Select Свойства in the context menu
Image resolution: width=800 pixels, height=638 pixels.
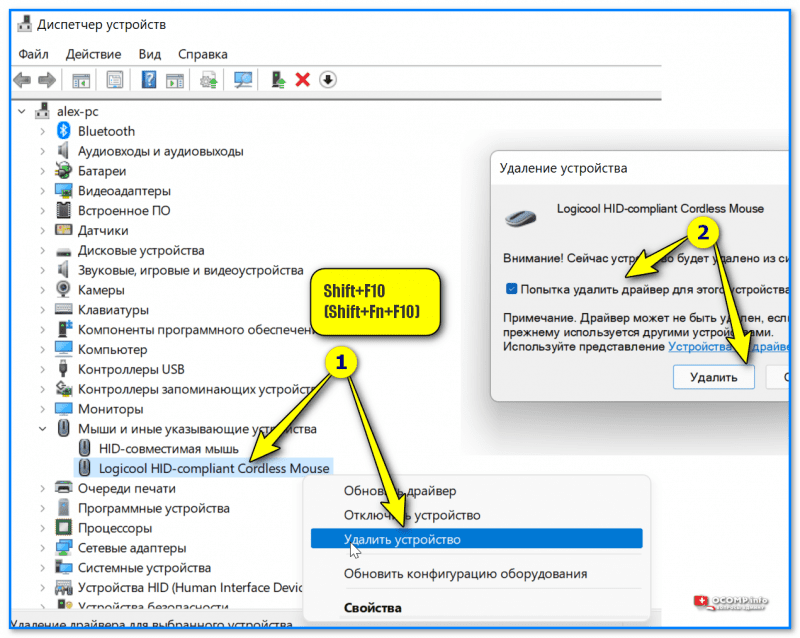372,607
